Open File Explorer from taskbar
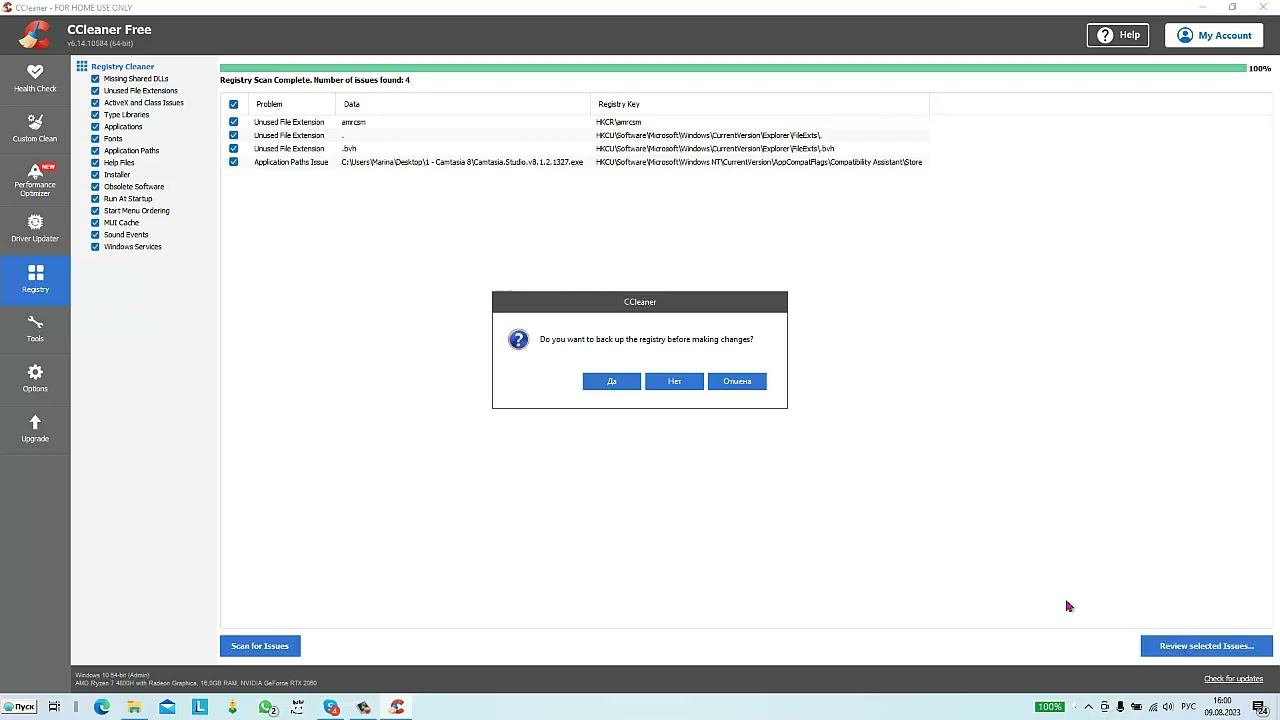The height and width of the screenshot is (720, 1280). pos(134,707)
